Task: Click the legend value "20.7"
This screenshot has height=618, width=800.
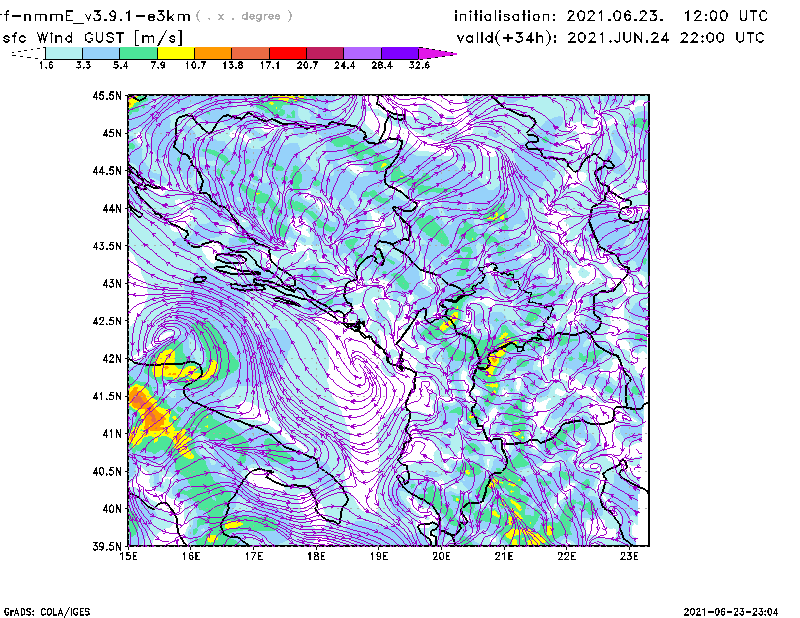Action: point(307,65)
